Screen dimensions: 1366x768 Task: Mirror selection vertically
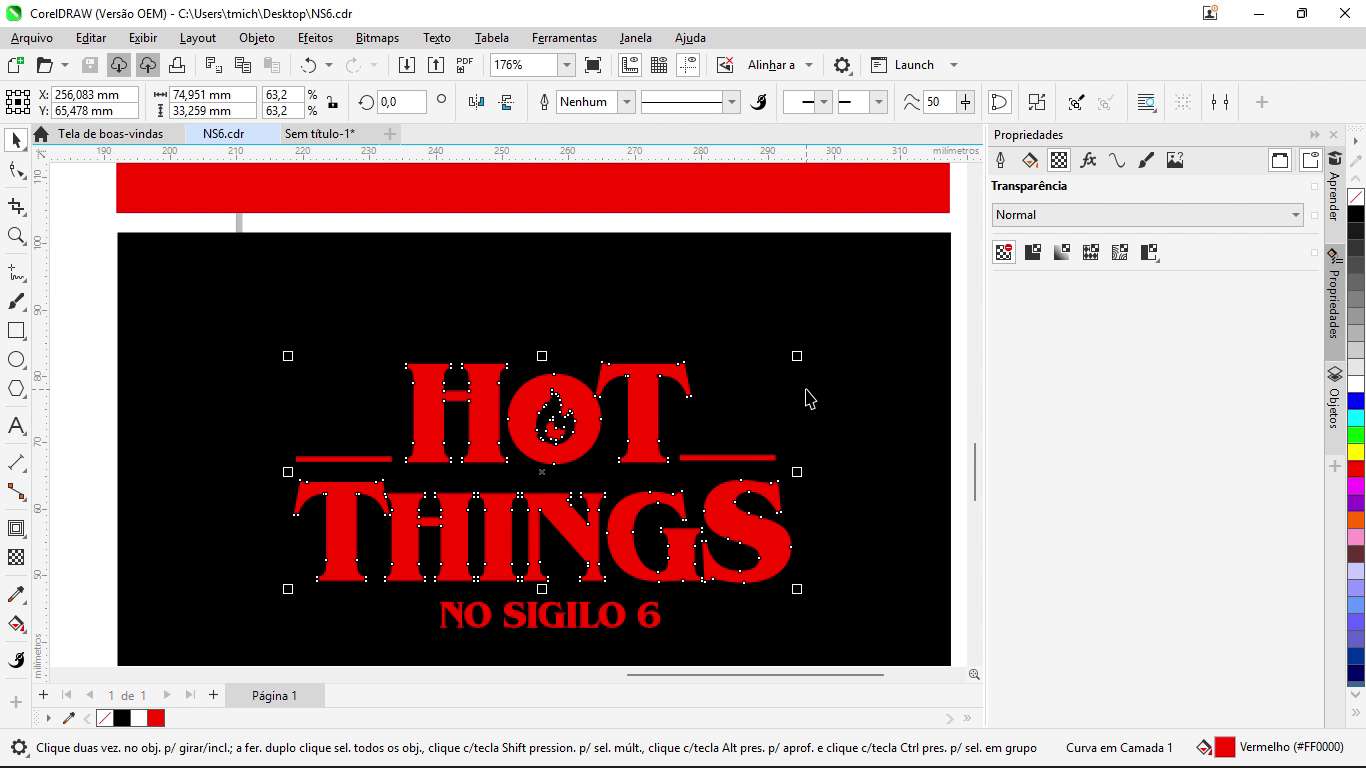pyautogui.click(x=506, y=102)
